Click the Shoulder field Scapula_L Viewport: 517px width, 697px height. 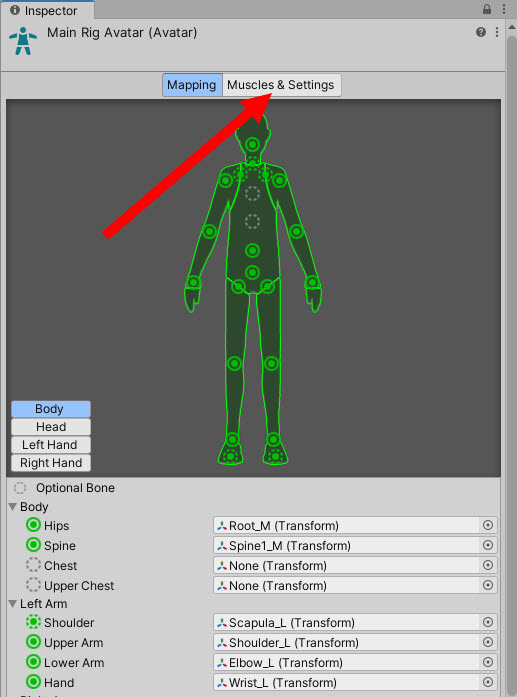[x=355, y=622]
